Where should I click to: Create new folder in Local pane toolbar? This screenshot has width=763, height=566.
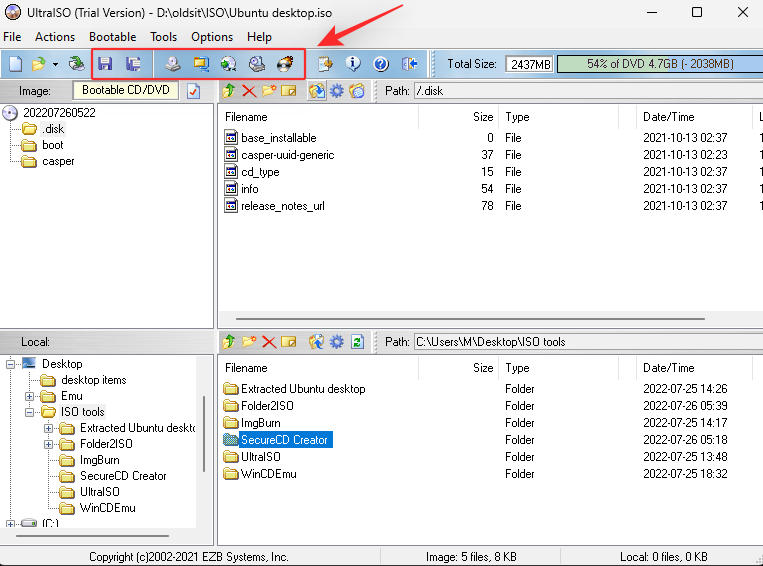(x=249, y=342)
